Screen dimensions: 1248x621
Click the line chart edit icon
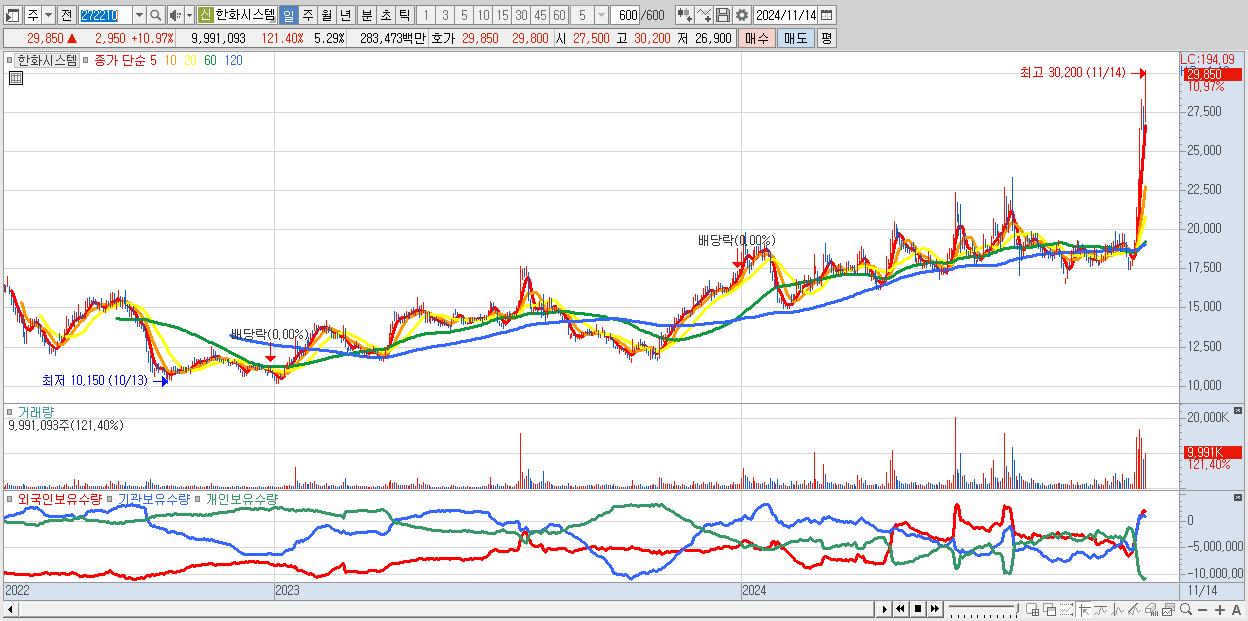click(x=704, y=15)
